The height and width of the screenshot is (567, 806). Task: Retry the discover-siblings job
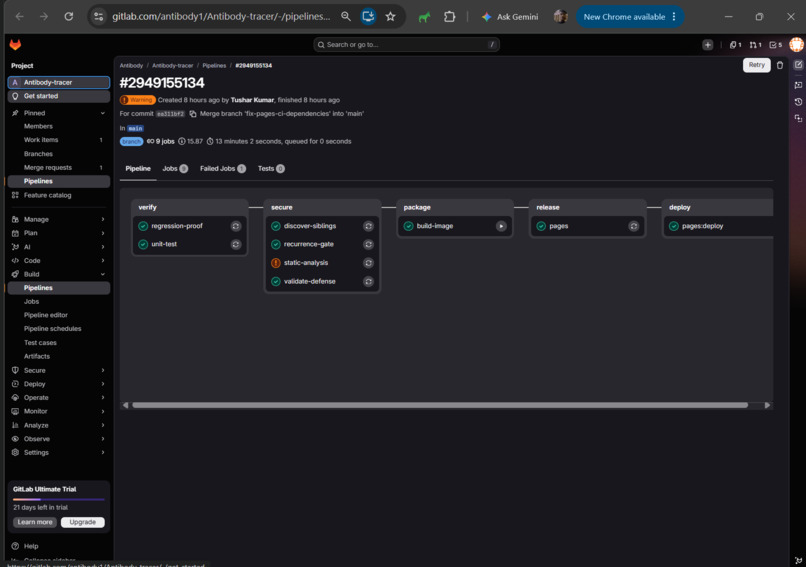368,226
